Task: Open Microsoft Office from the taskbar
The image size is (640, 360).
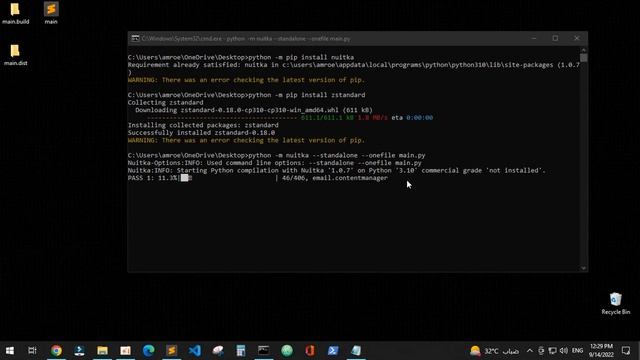Action: coord(310,350)
